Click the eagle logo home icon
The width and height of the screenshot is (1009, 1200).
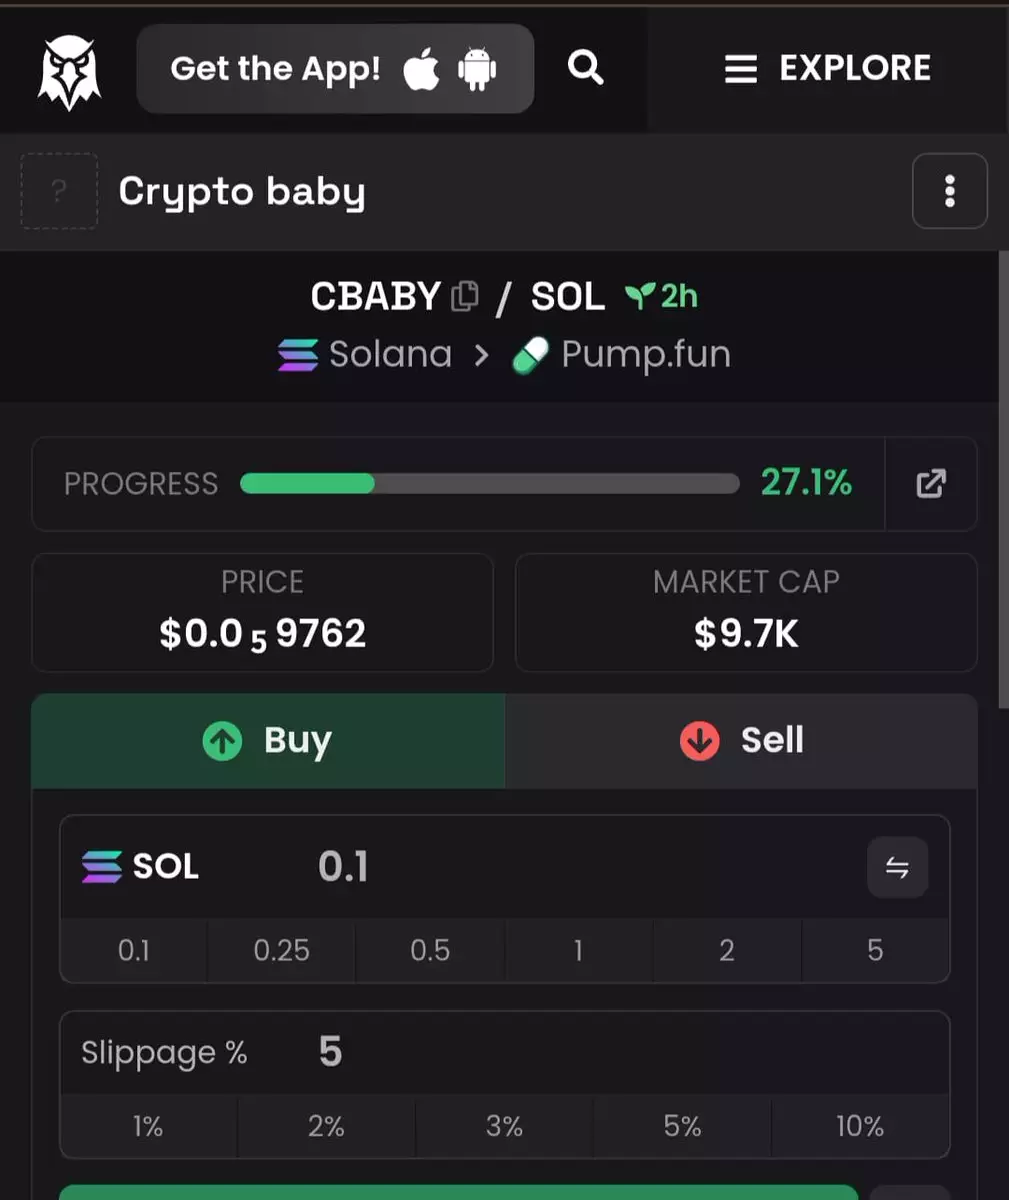[x=69, y=72]
